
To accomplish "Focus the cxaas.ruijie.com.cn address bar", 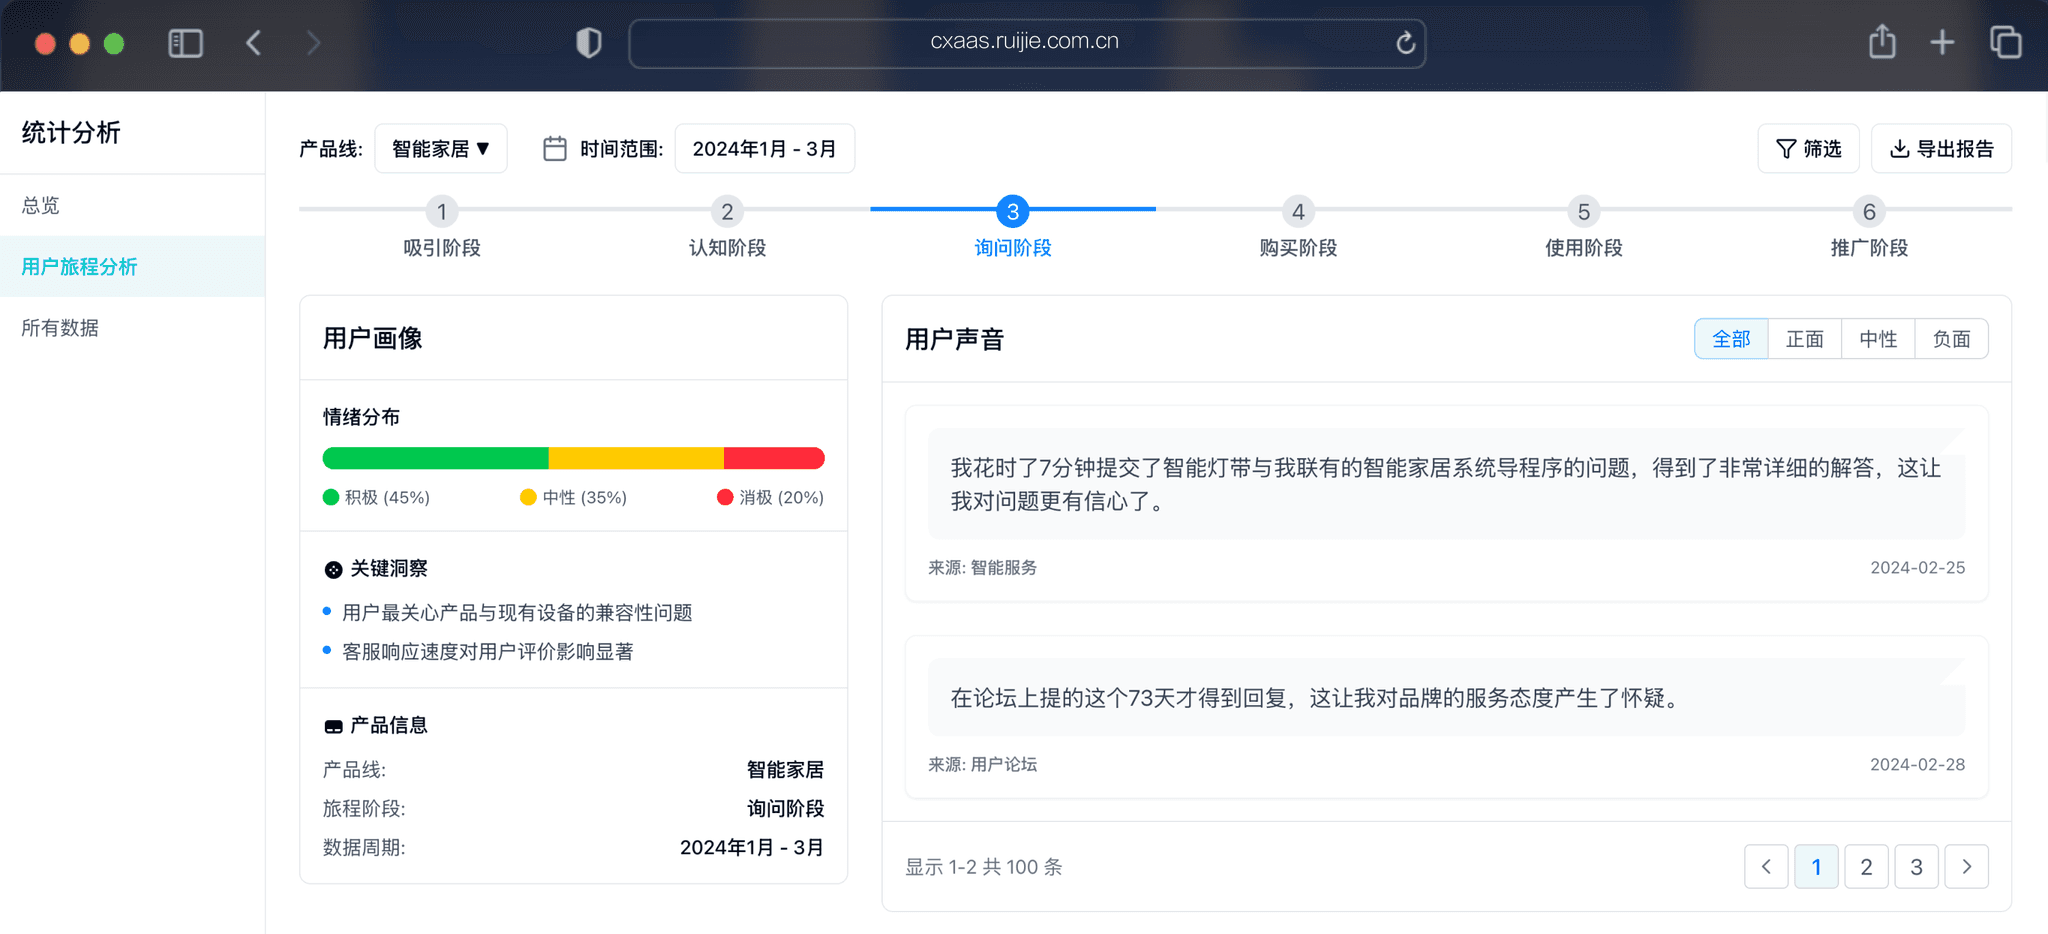I will [x=1027, y=43].
